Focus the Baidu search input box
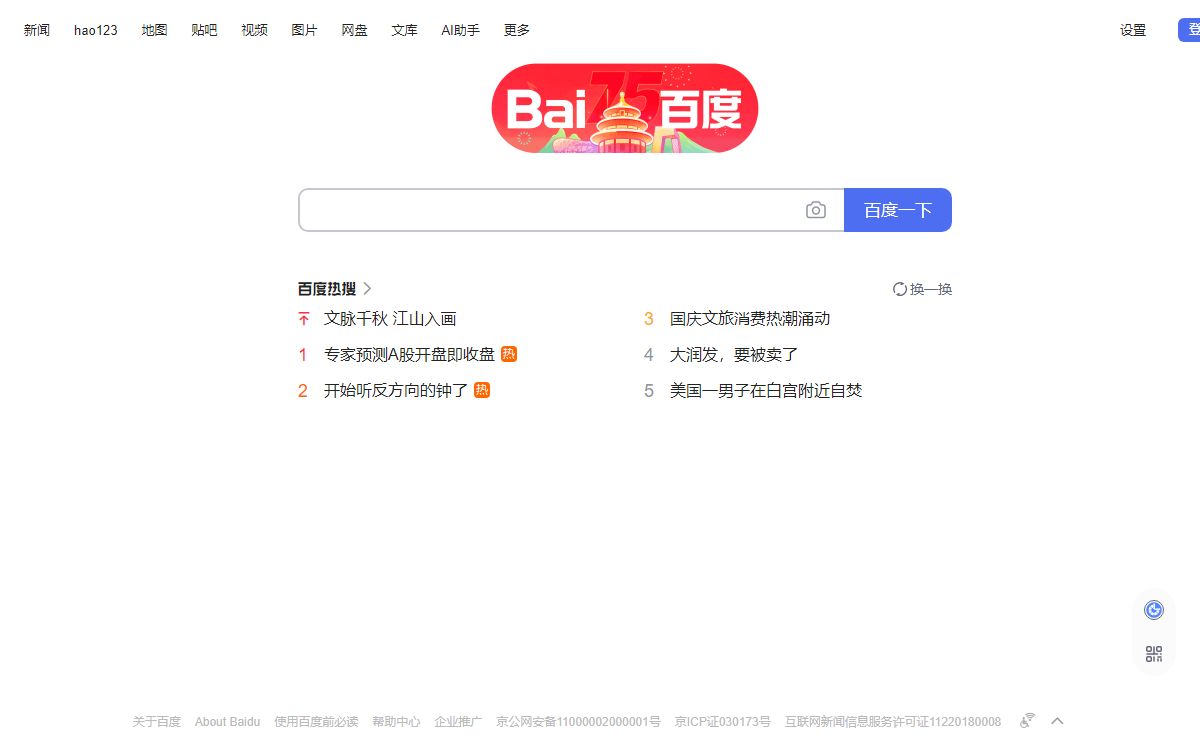 571,210
